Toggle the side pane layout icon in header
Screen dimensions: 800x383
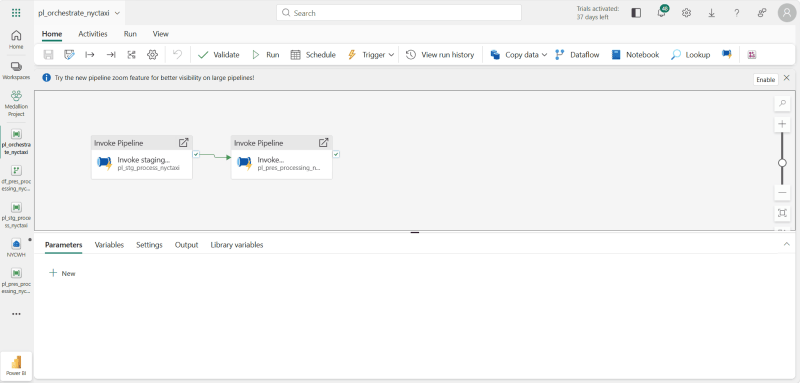tap(636, 13)
